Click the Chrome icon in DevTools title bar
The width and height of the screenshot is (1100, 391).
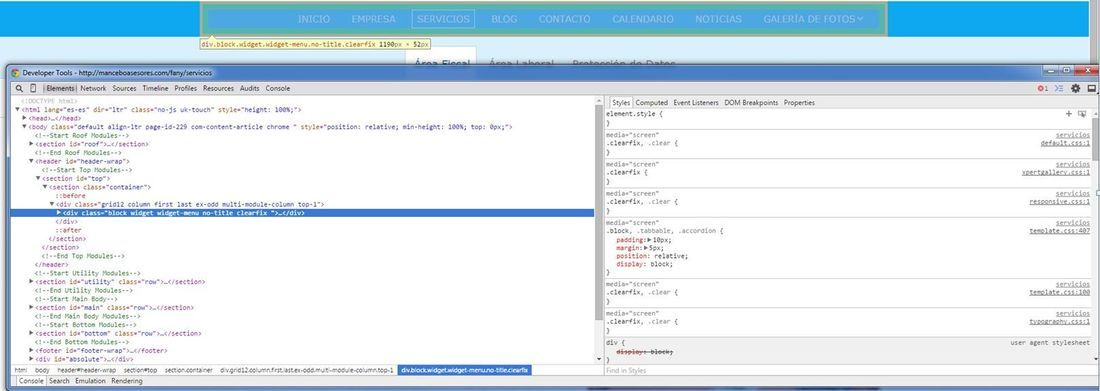point(15,72)
